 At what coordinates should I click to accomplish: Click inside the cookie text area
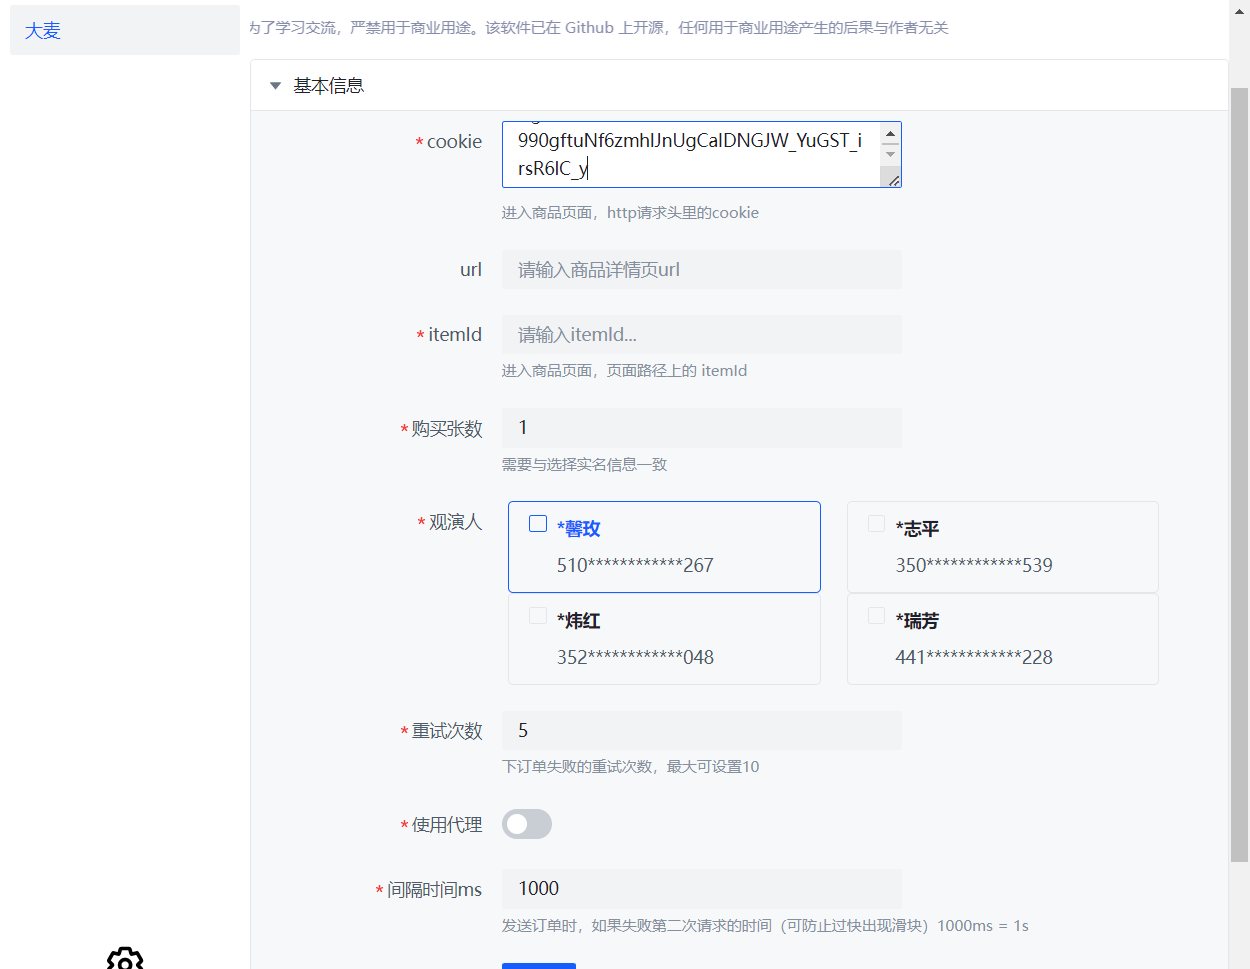(x=691, y=154)
